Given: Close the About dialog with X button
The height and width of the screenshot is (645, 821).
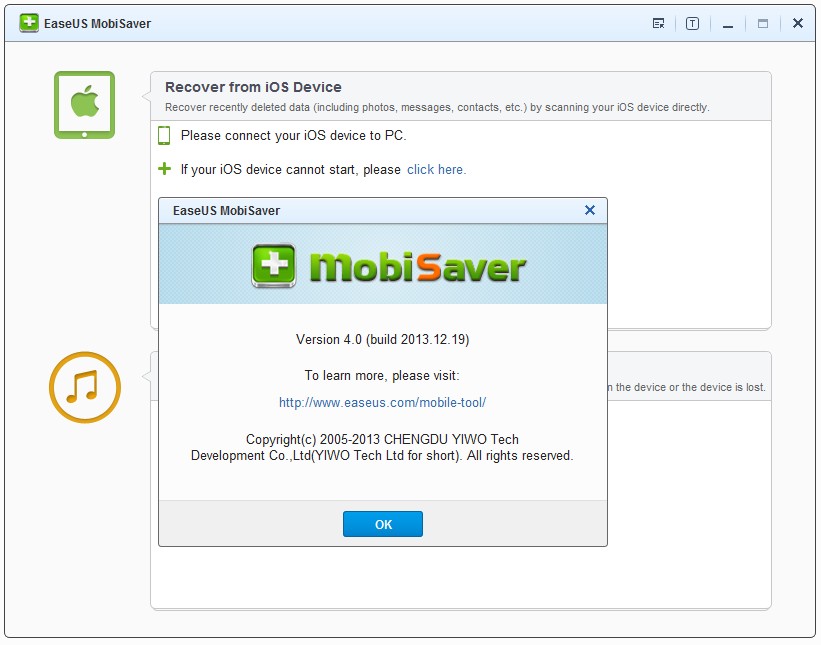Looking at the screenshot, I should [x=590, y=210].
